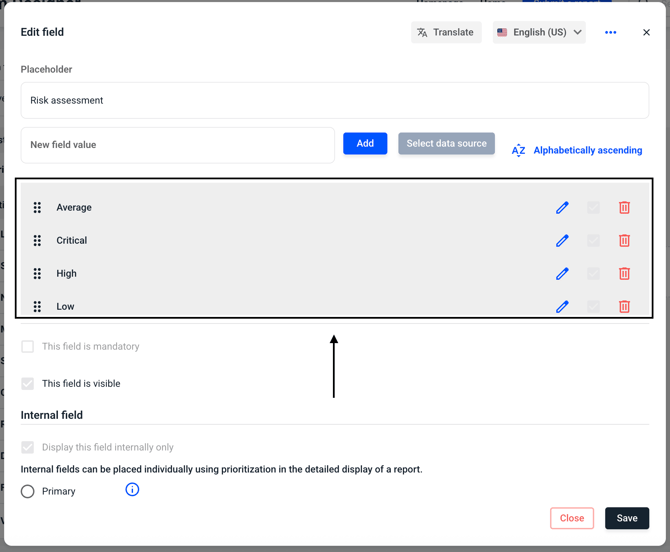Delete the Low field value
The image size is (670, 552).
point(624,307)
